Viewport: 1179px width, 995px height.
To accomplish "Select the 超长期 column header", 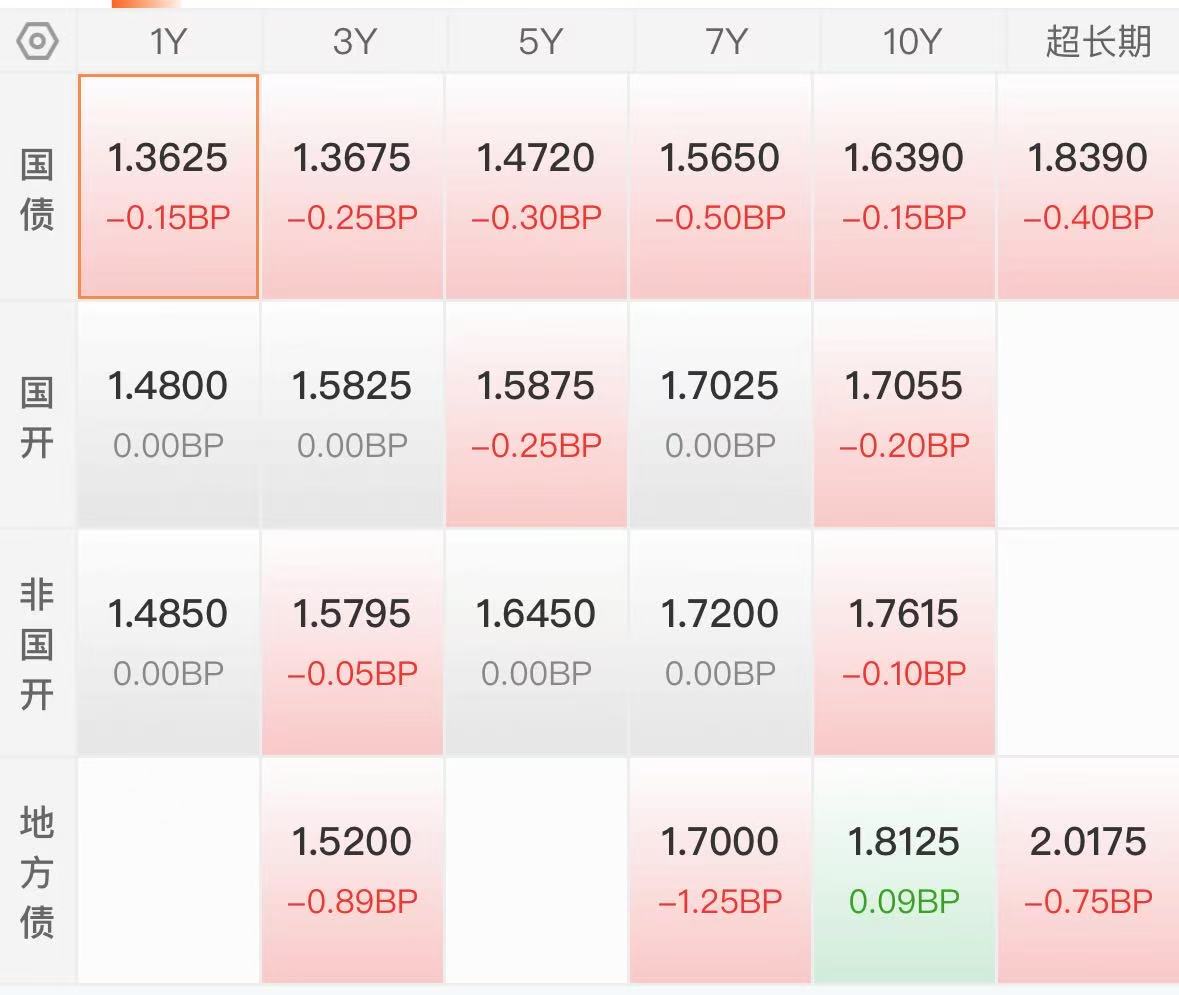I will 1098,41.
